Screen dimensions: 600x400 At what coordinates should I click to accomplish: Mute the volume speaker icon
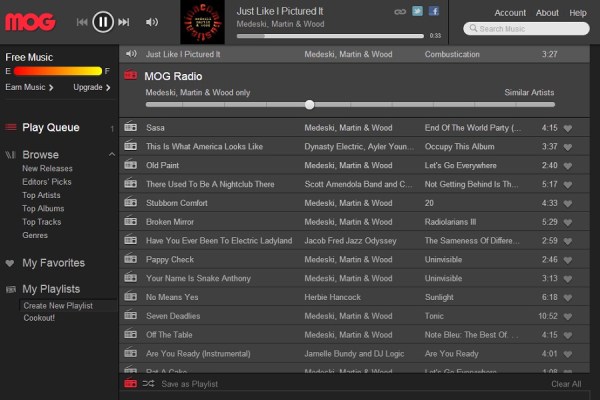click(x=152, y=21)
